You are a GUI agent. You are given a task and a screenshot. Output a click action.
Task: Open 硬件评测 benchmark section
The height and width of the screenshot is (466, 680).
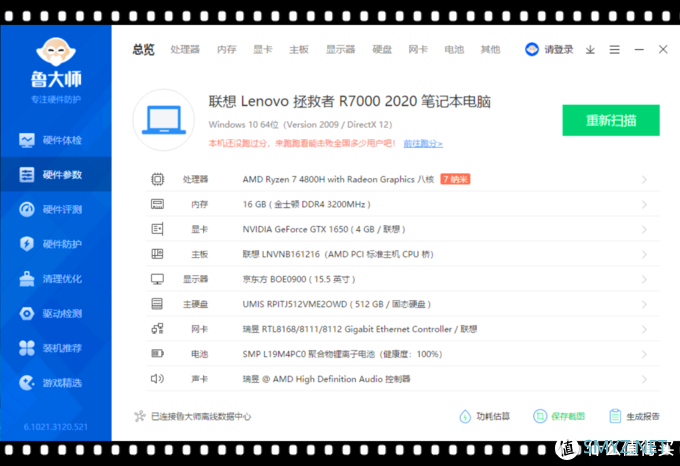tap(56, 209)
